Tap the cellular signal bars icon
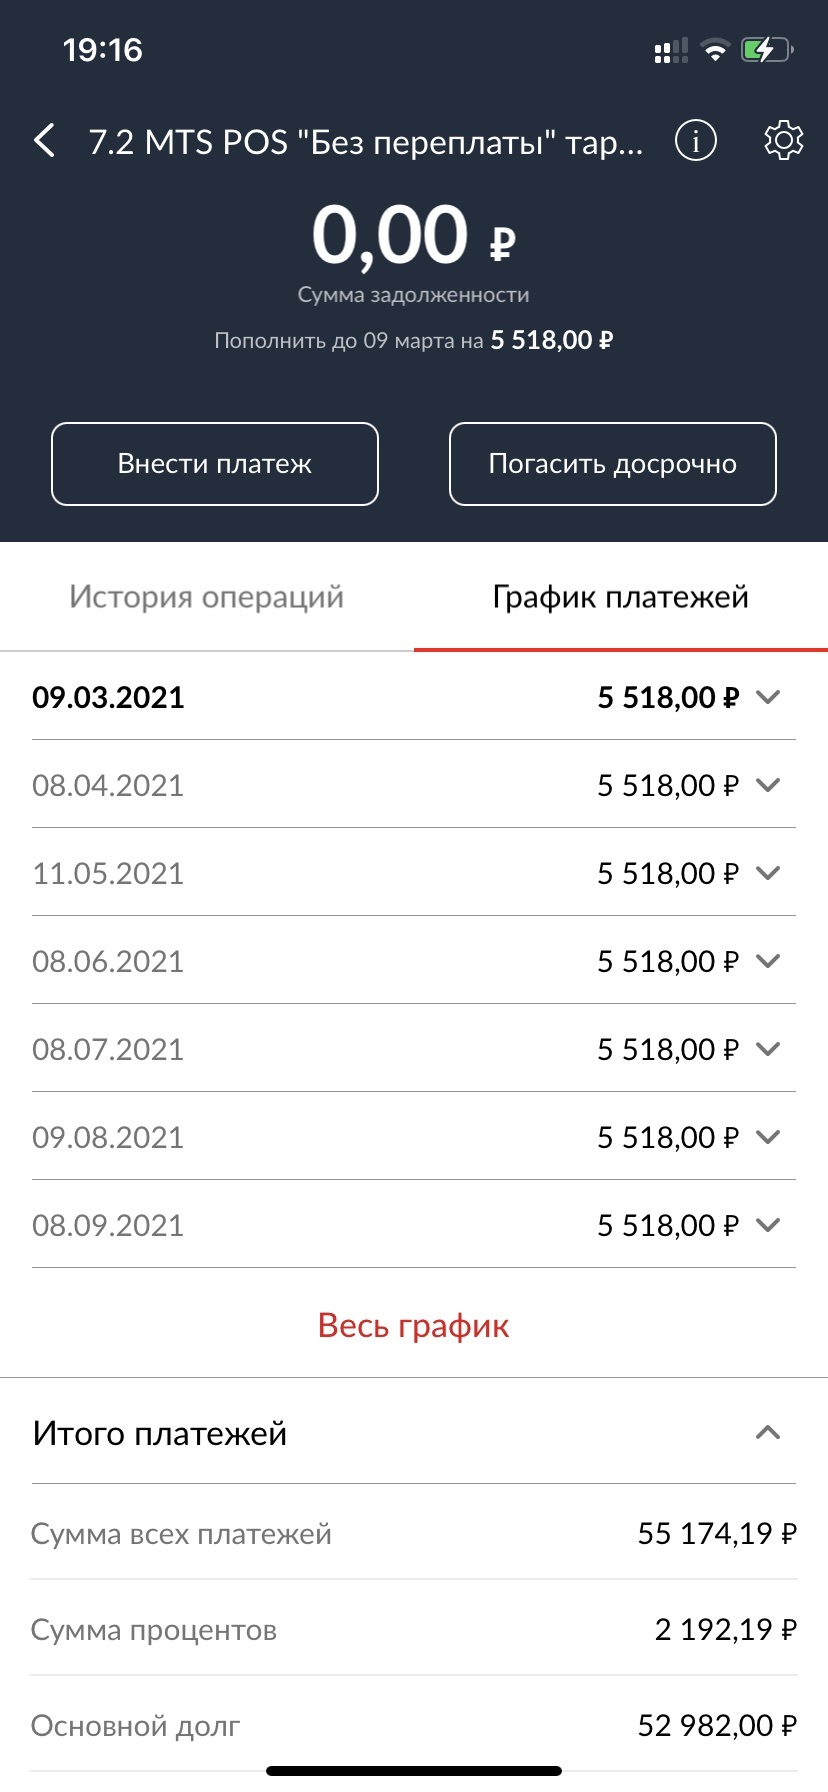 click(670, 51)
